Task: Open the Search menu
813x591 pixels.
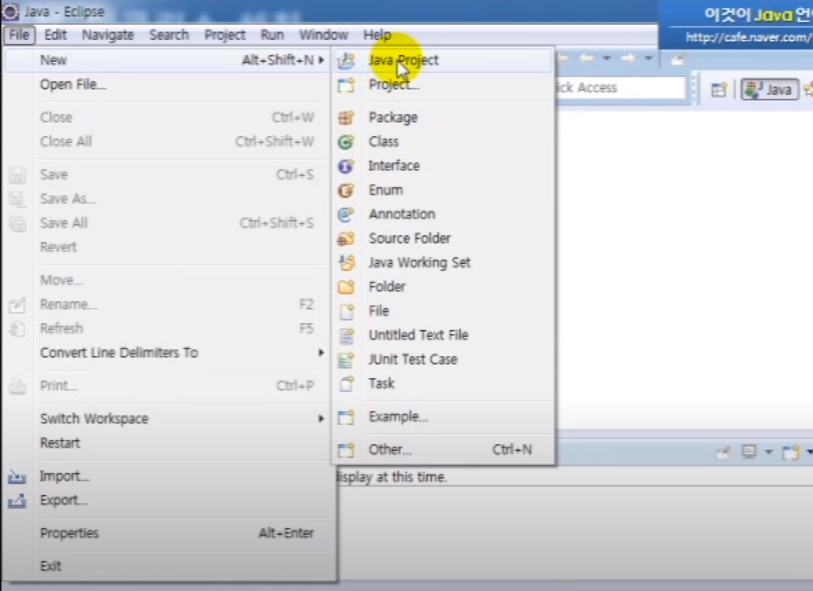Action: coord(169,35)
